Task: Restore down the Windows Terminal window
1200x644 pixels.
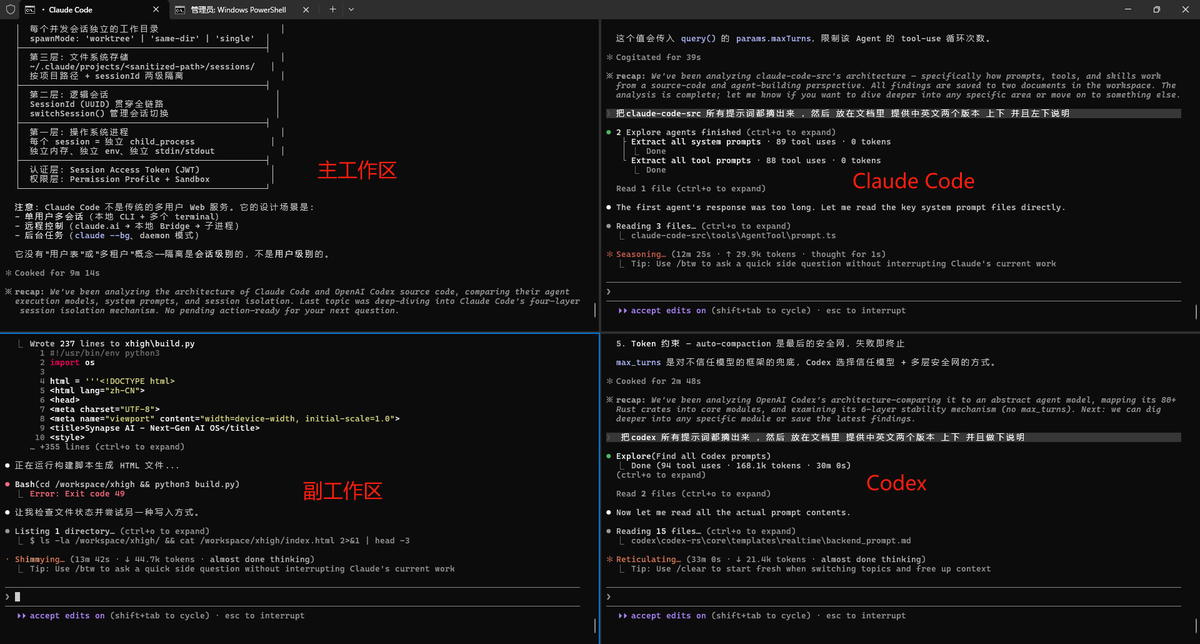Action: (1156, 9)
